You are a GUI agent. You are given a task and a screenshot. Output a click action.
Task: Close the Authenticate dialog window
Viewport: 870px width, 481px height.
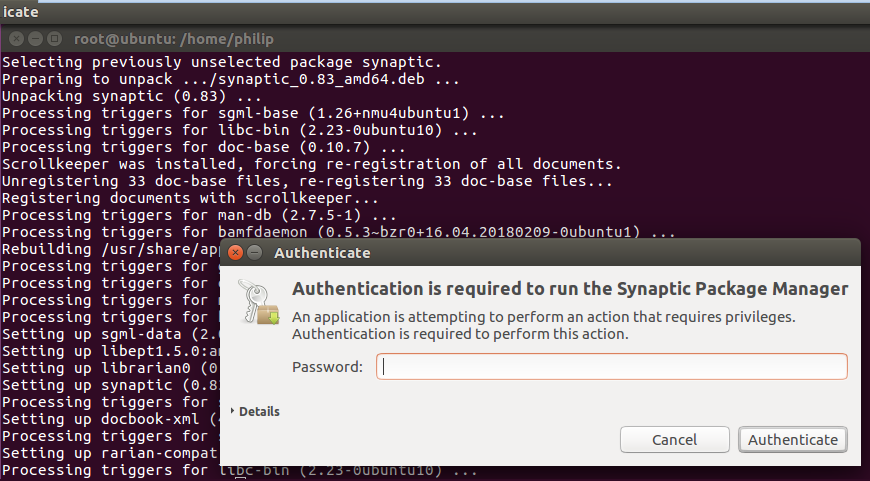pos(236,252)
